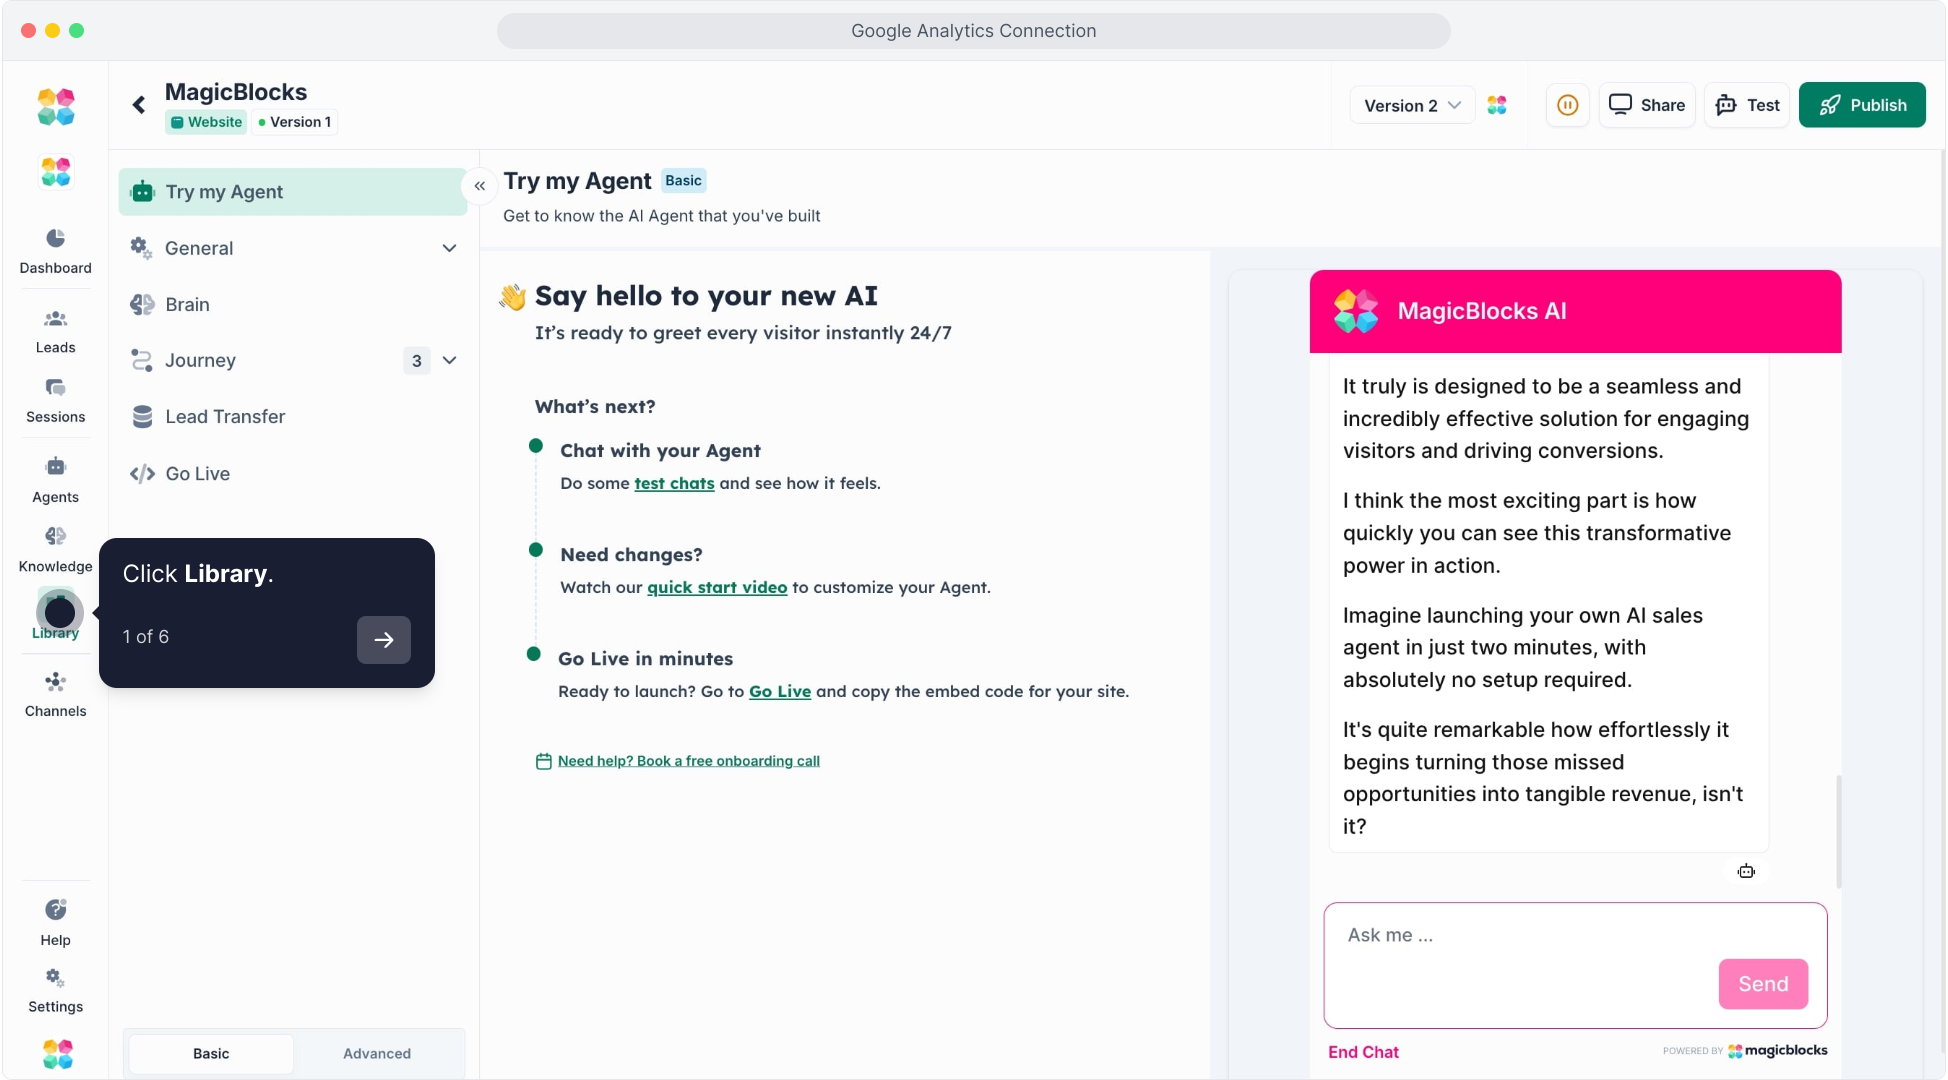
Task: Switch to Advanced mode toggle
Action: click(377, 1054)
